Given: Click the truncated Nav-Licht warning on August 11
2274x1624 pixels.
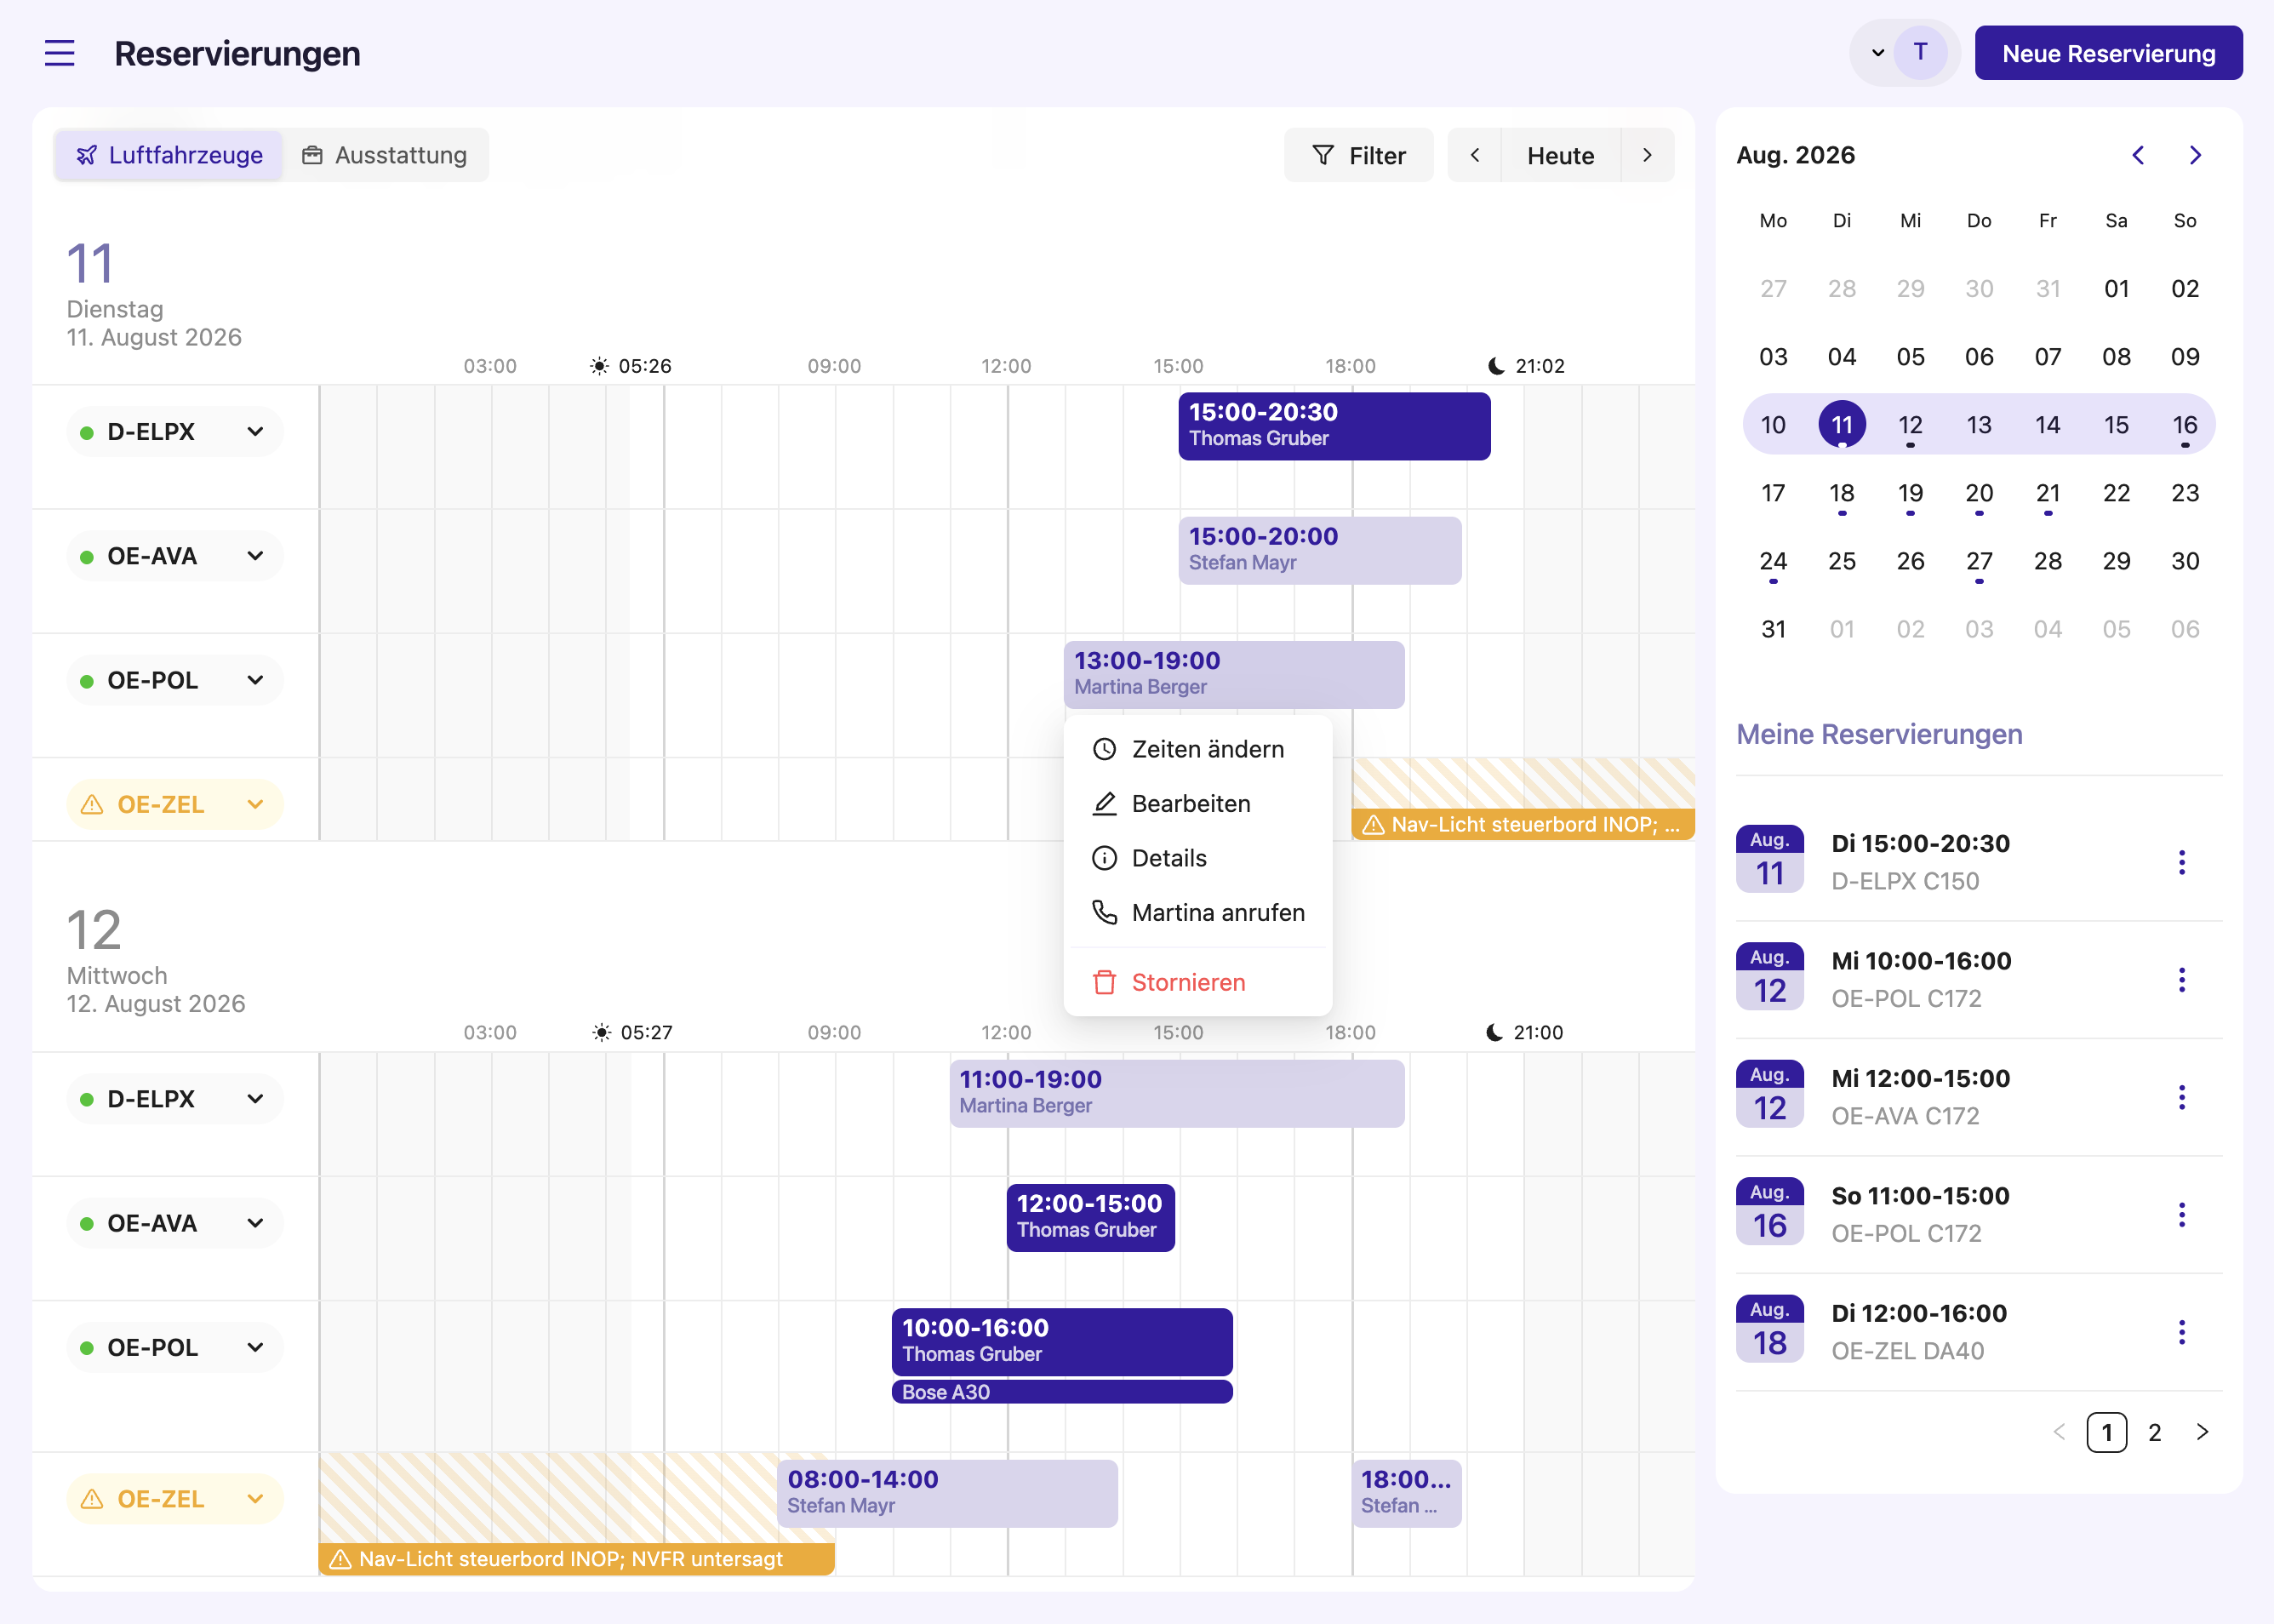Looking at the screenshot, I should [x=1523, y=824].
